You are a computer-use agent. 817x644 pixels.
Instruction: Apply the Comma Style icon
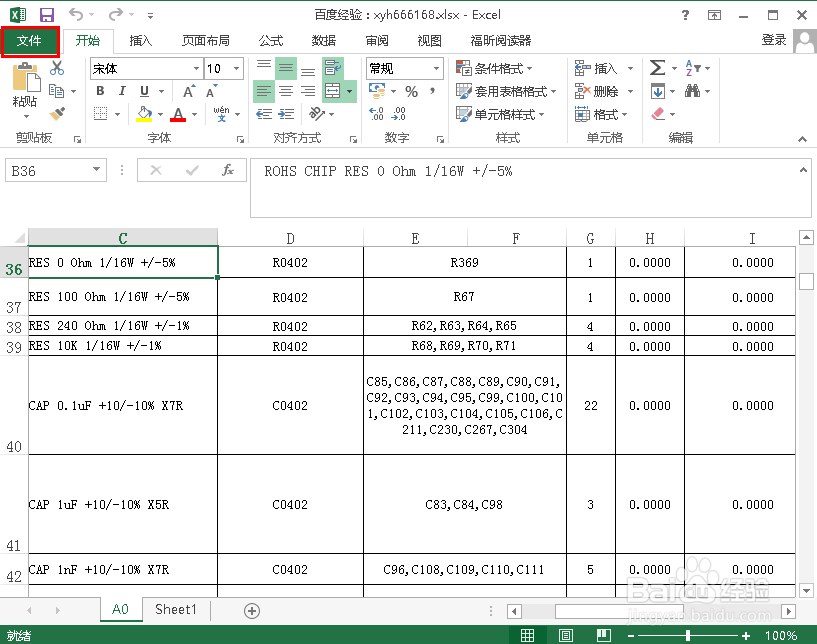[431, 89]
